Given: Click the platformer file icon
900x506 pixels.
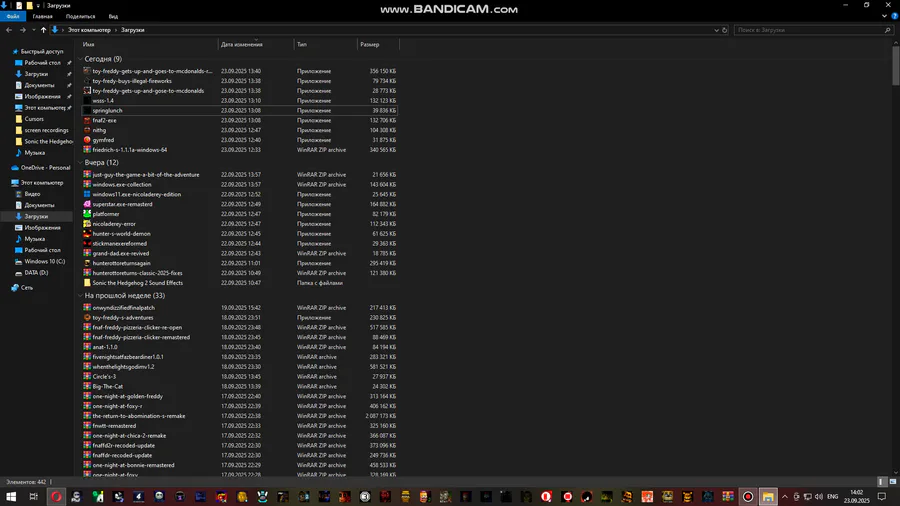Looking at the screenshot, I should pyautogui.click(x=87, y=213).
